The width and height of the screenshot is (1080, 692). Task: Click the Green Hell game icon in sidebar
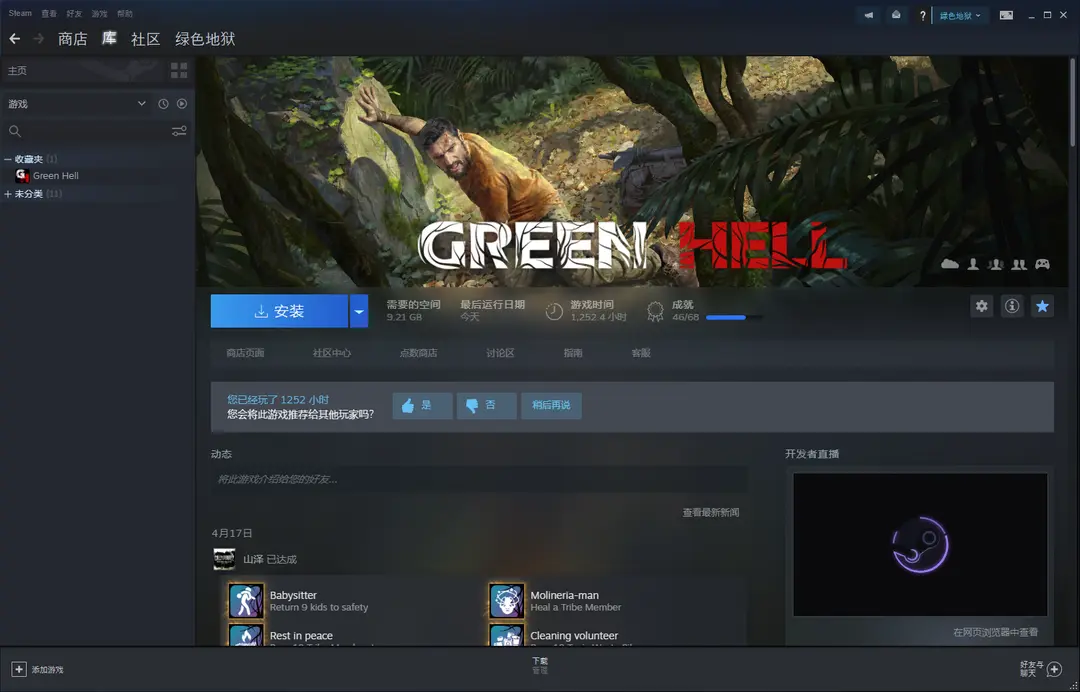(x=23, y=176)
